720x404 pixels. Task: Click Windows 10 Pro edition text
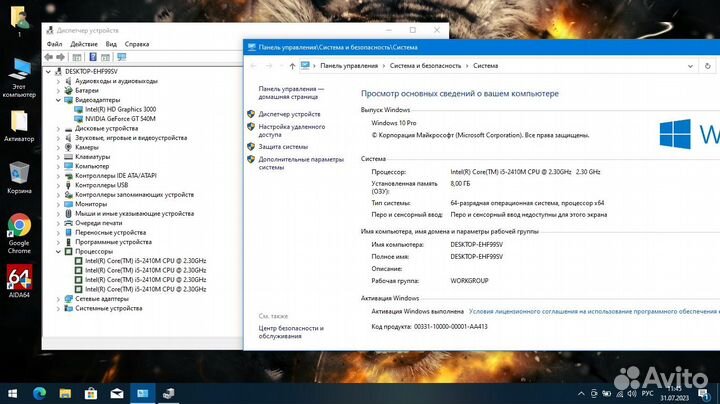pos(394,123)
